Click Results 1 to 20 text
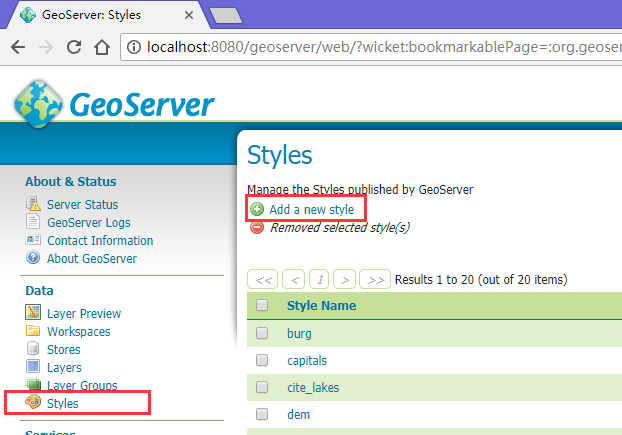 click(481, 280)
